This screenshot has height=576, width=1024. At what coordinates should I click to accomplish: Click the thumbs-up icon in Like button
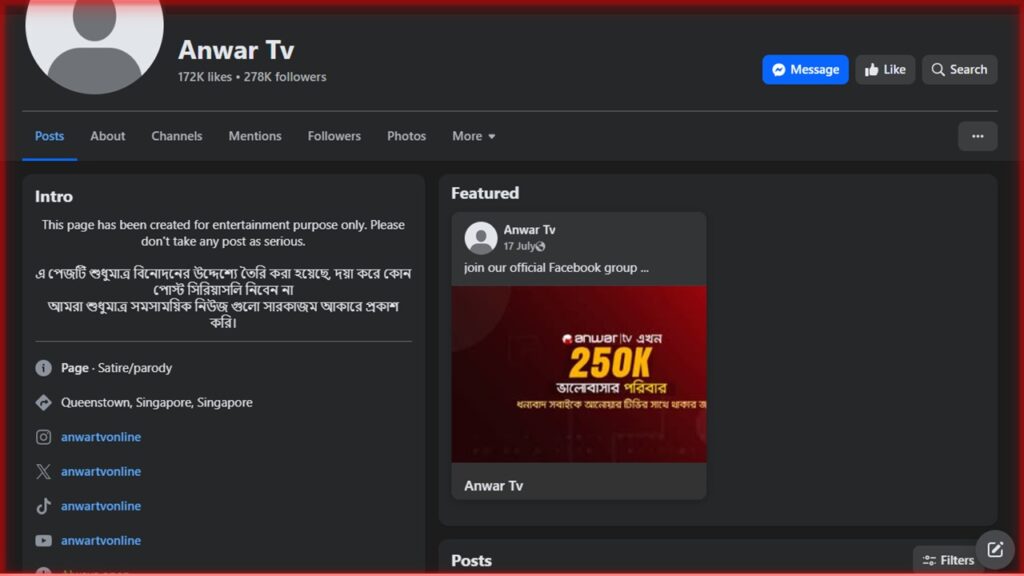tap(872, 70)
